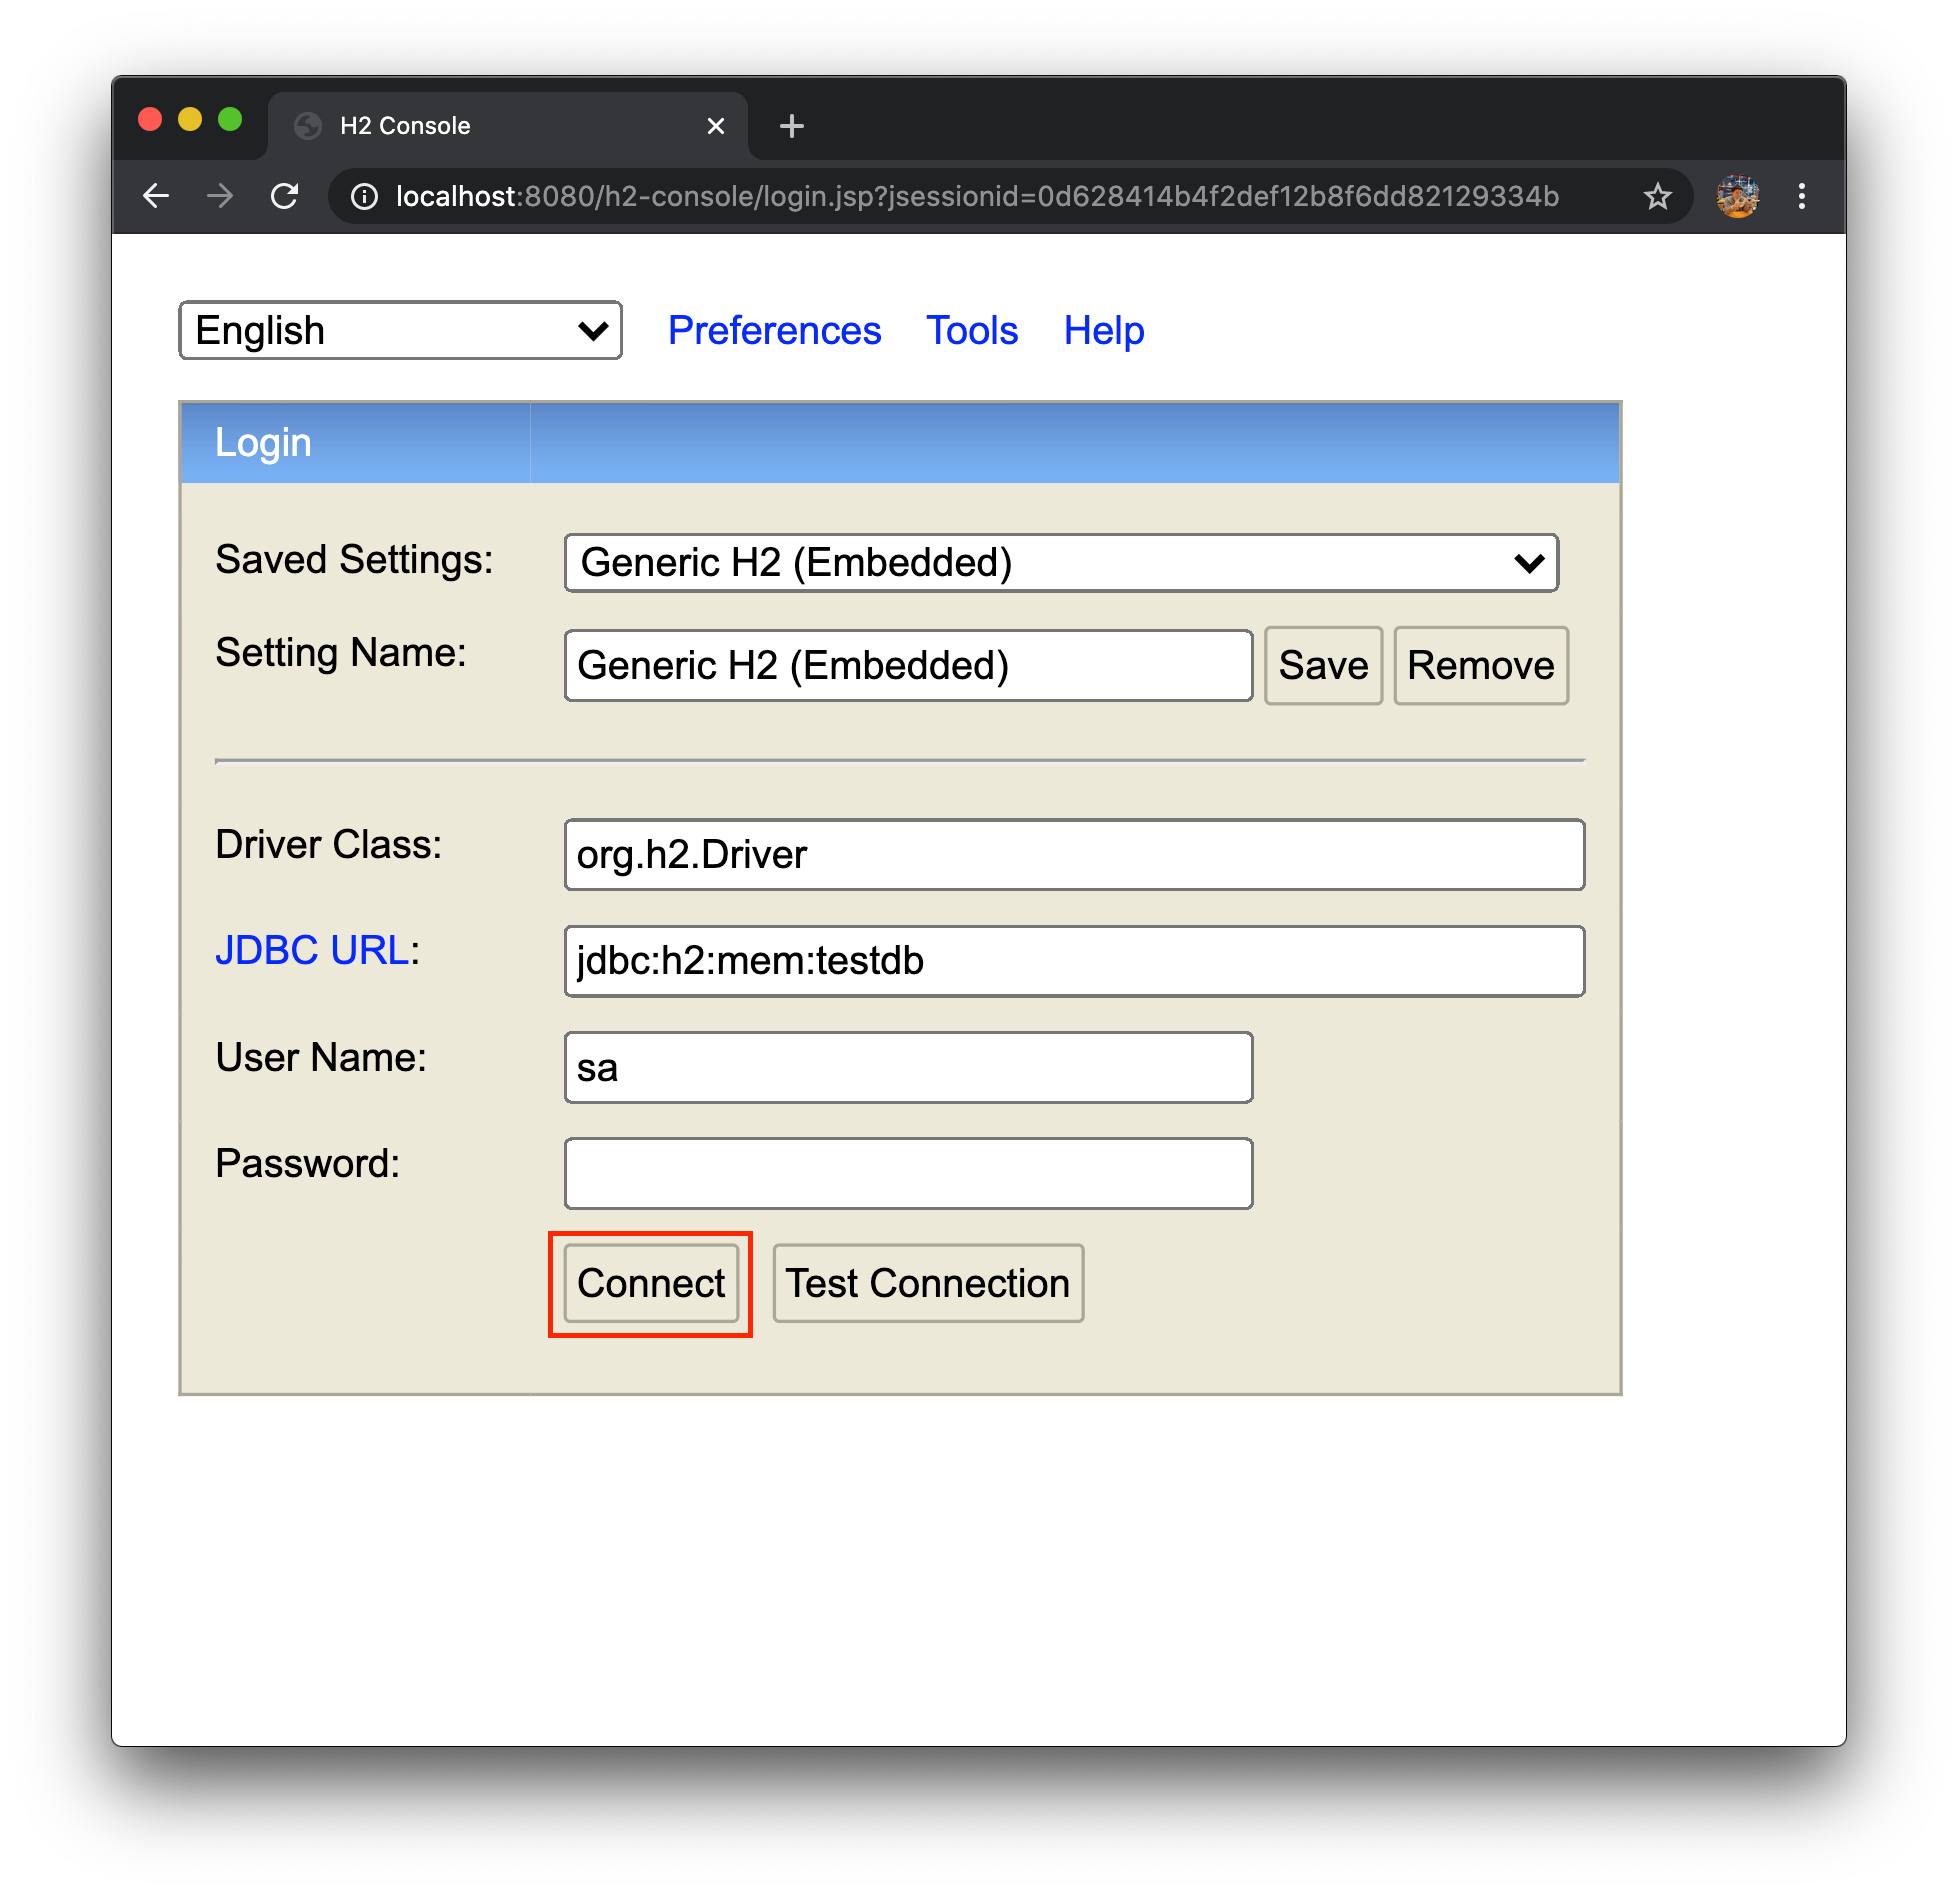Save the current setting name

(x=1322, y=666)
